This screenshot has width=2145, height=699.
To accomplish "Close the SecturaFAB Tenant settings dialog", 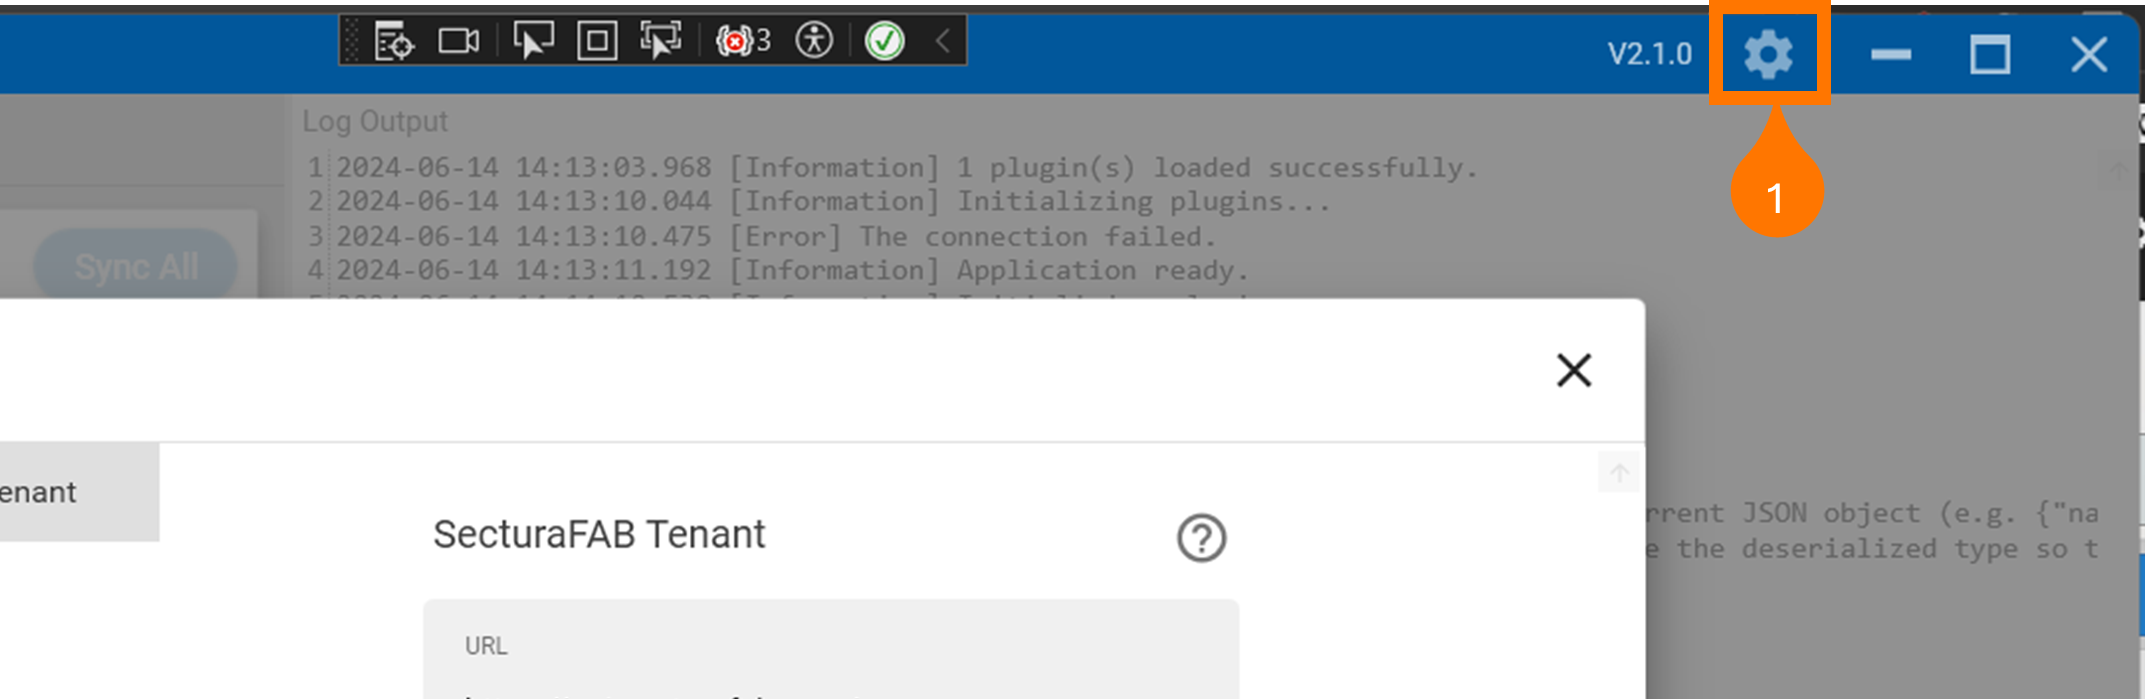I will point(1574,370).
